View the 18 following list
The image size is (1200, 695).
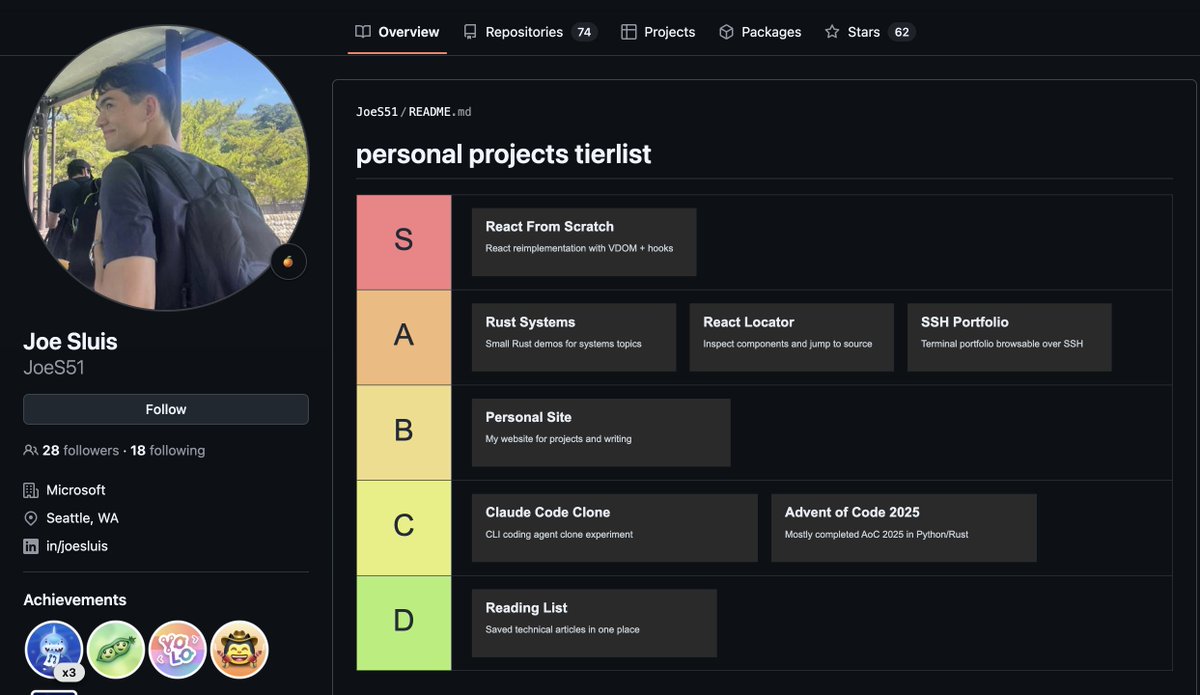tap(168, 451)
